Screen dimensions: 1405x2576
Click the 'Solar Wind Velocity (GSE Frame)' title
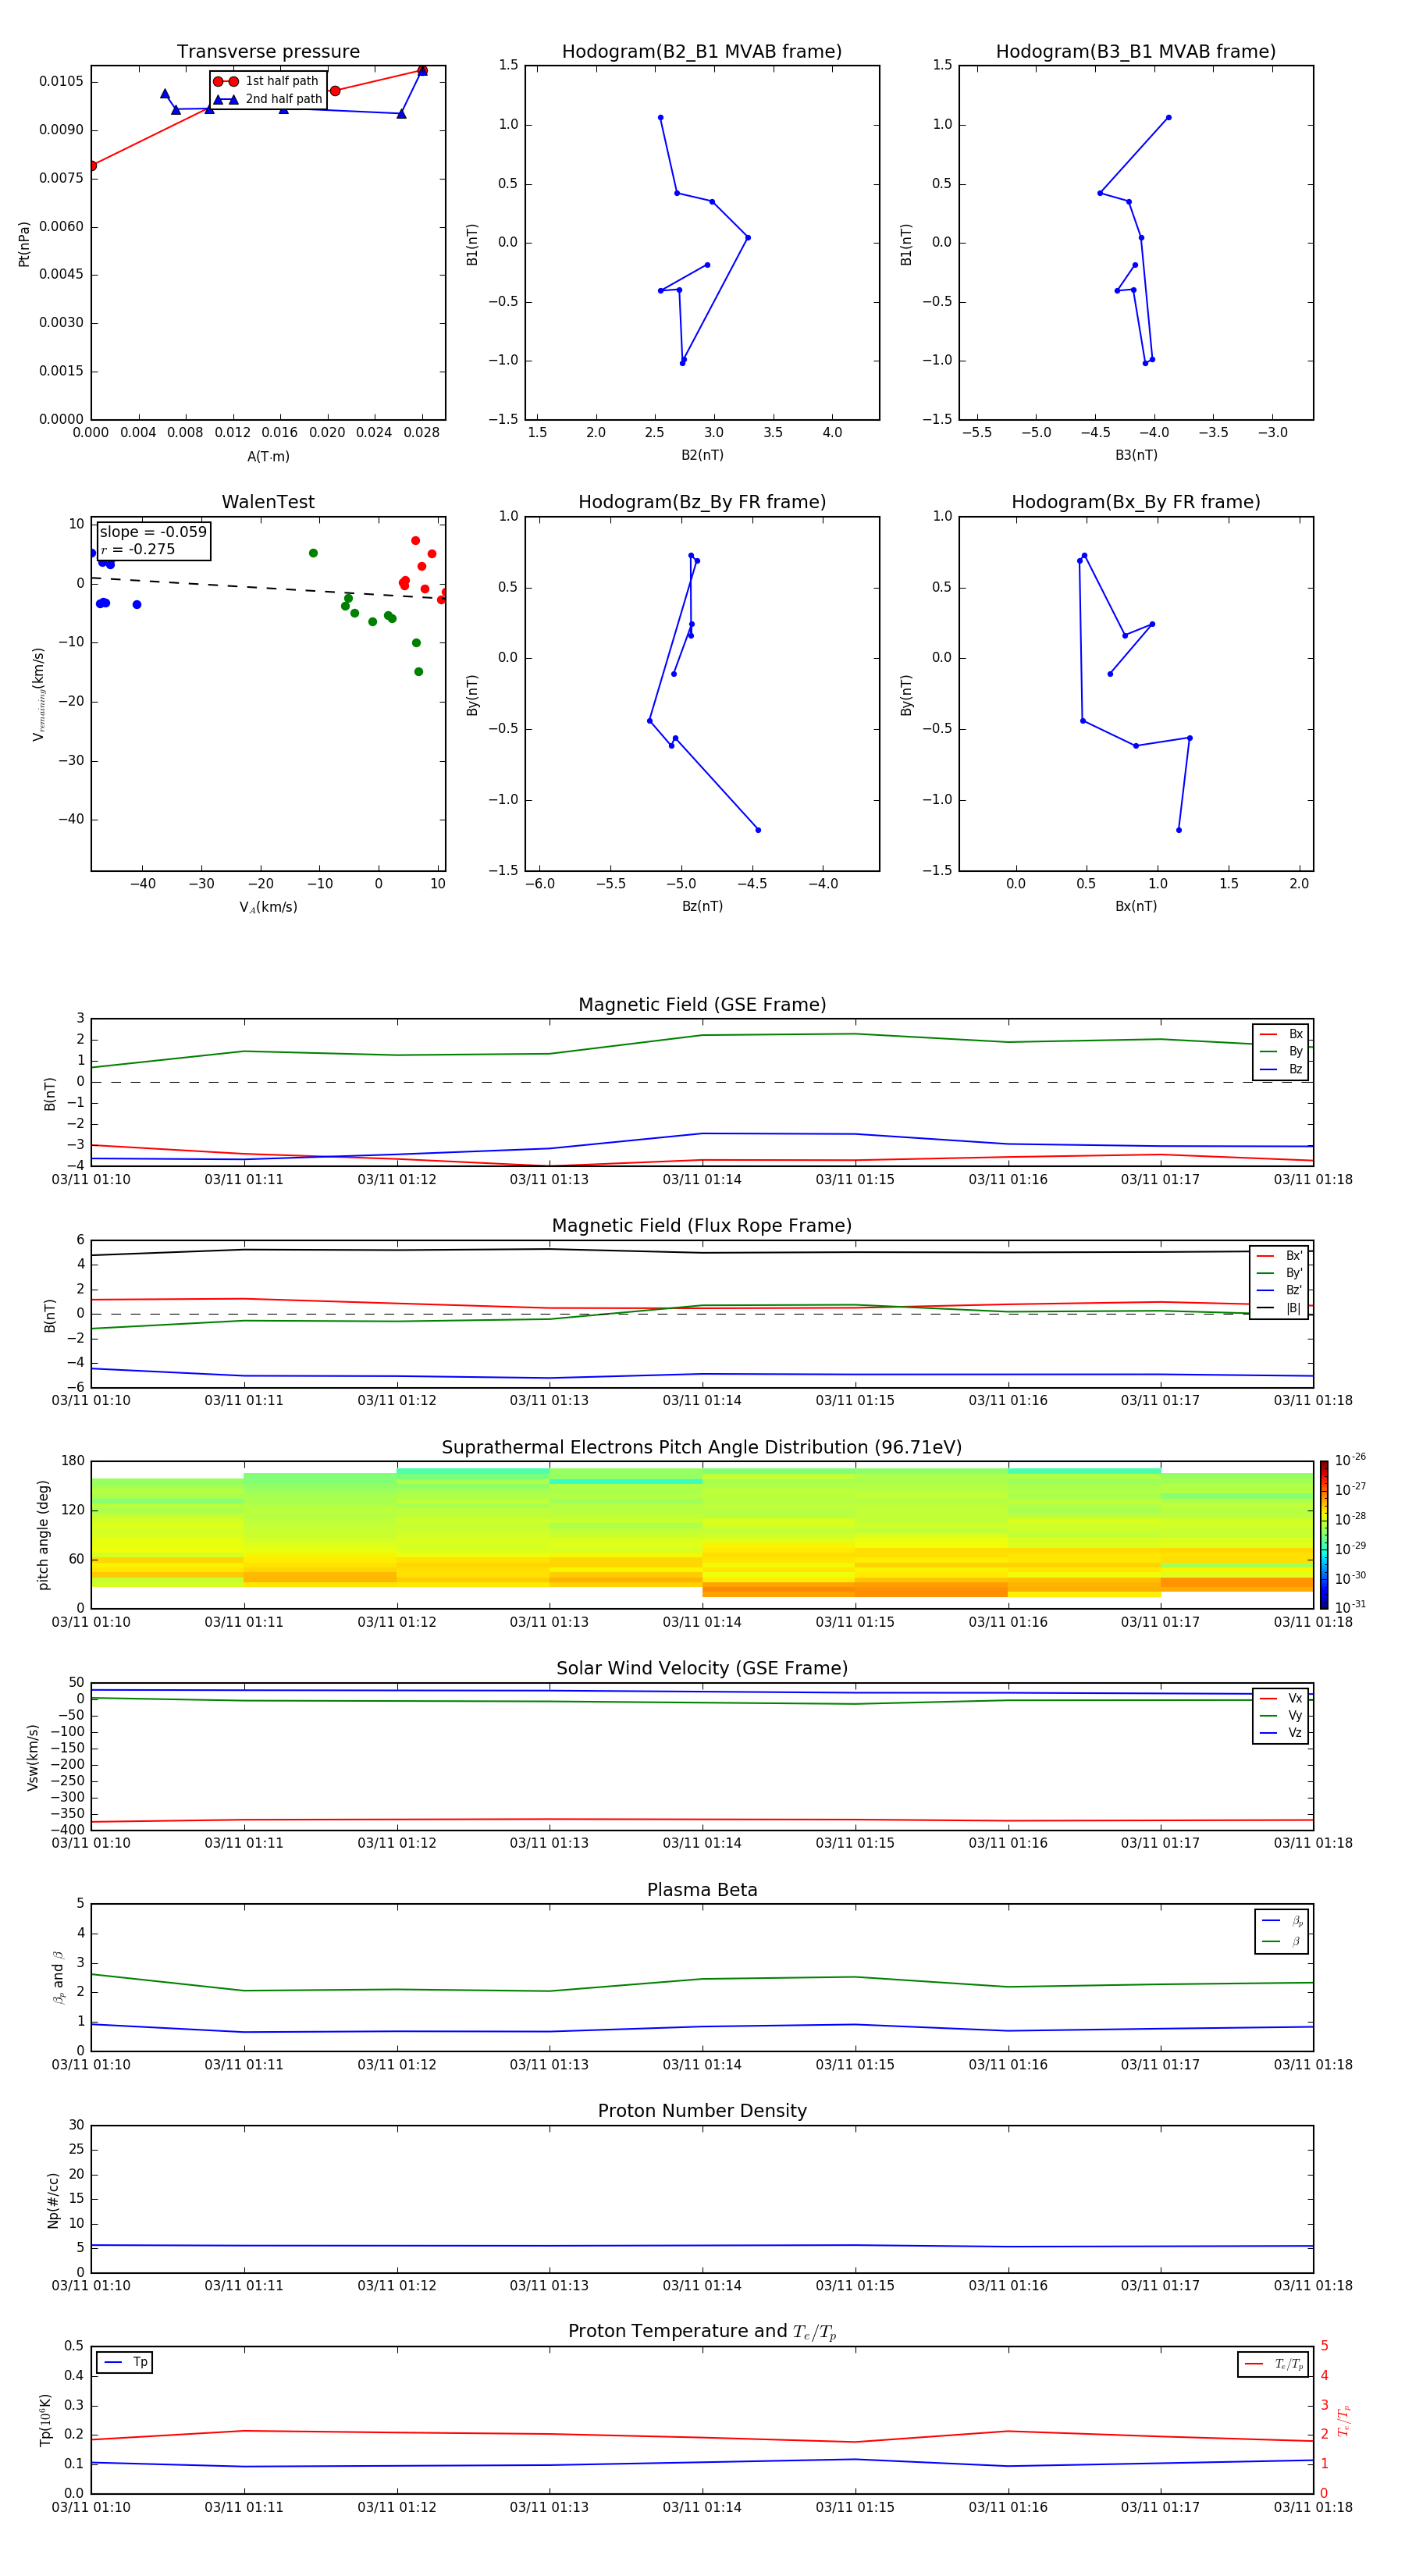(x=702, y=1668)
